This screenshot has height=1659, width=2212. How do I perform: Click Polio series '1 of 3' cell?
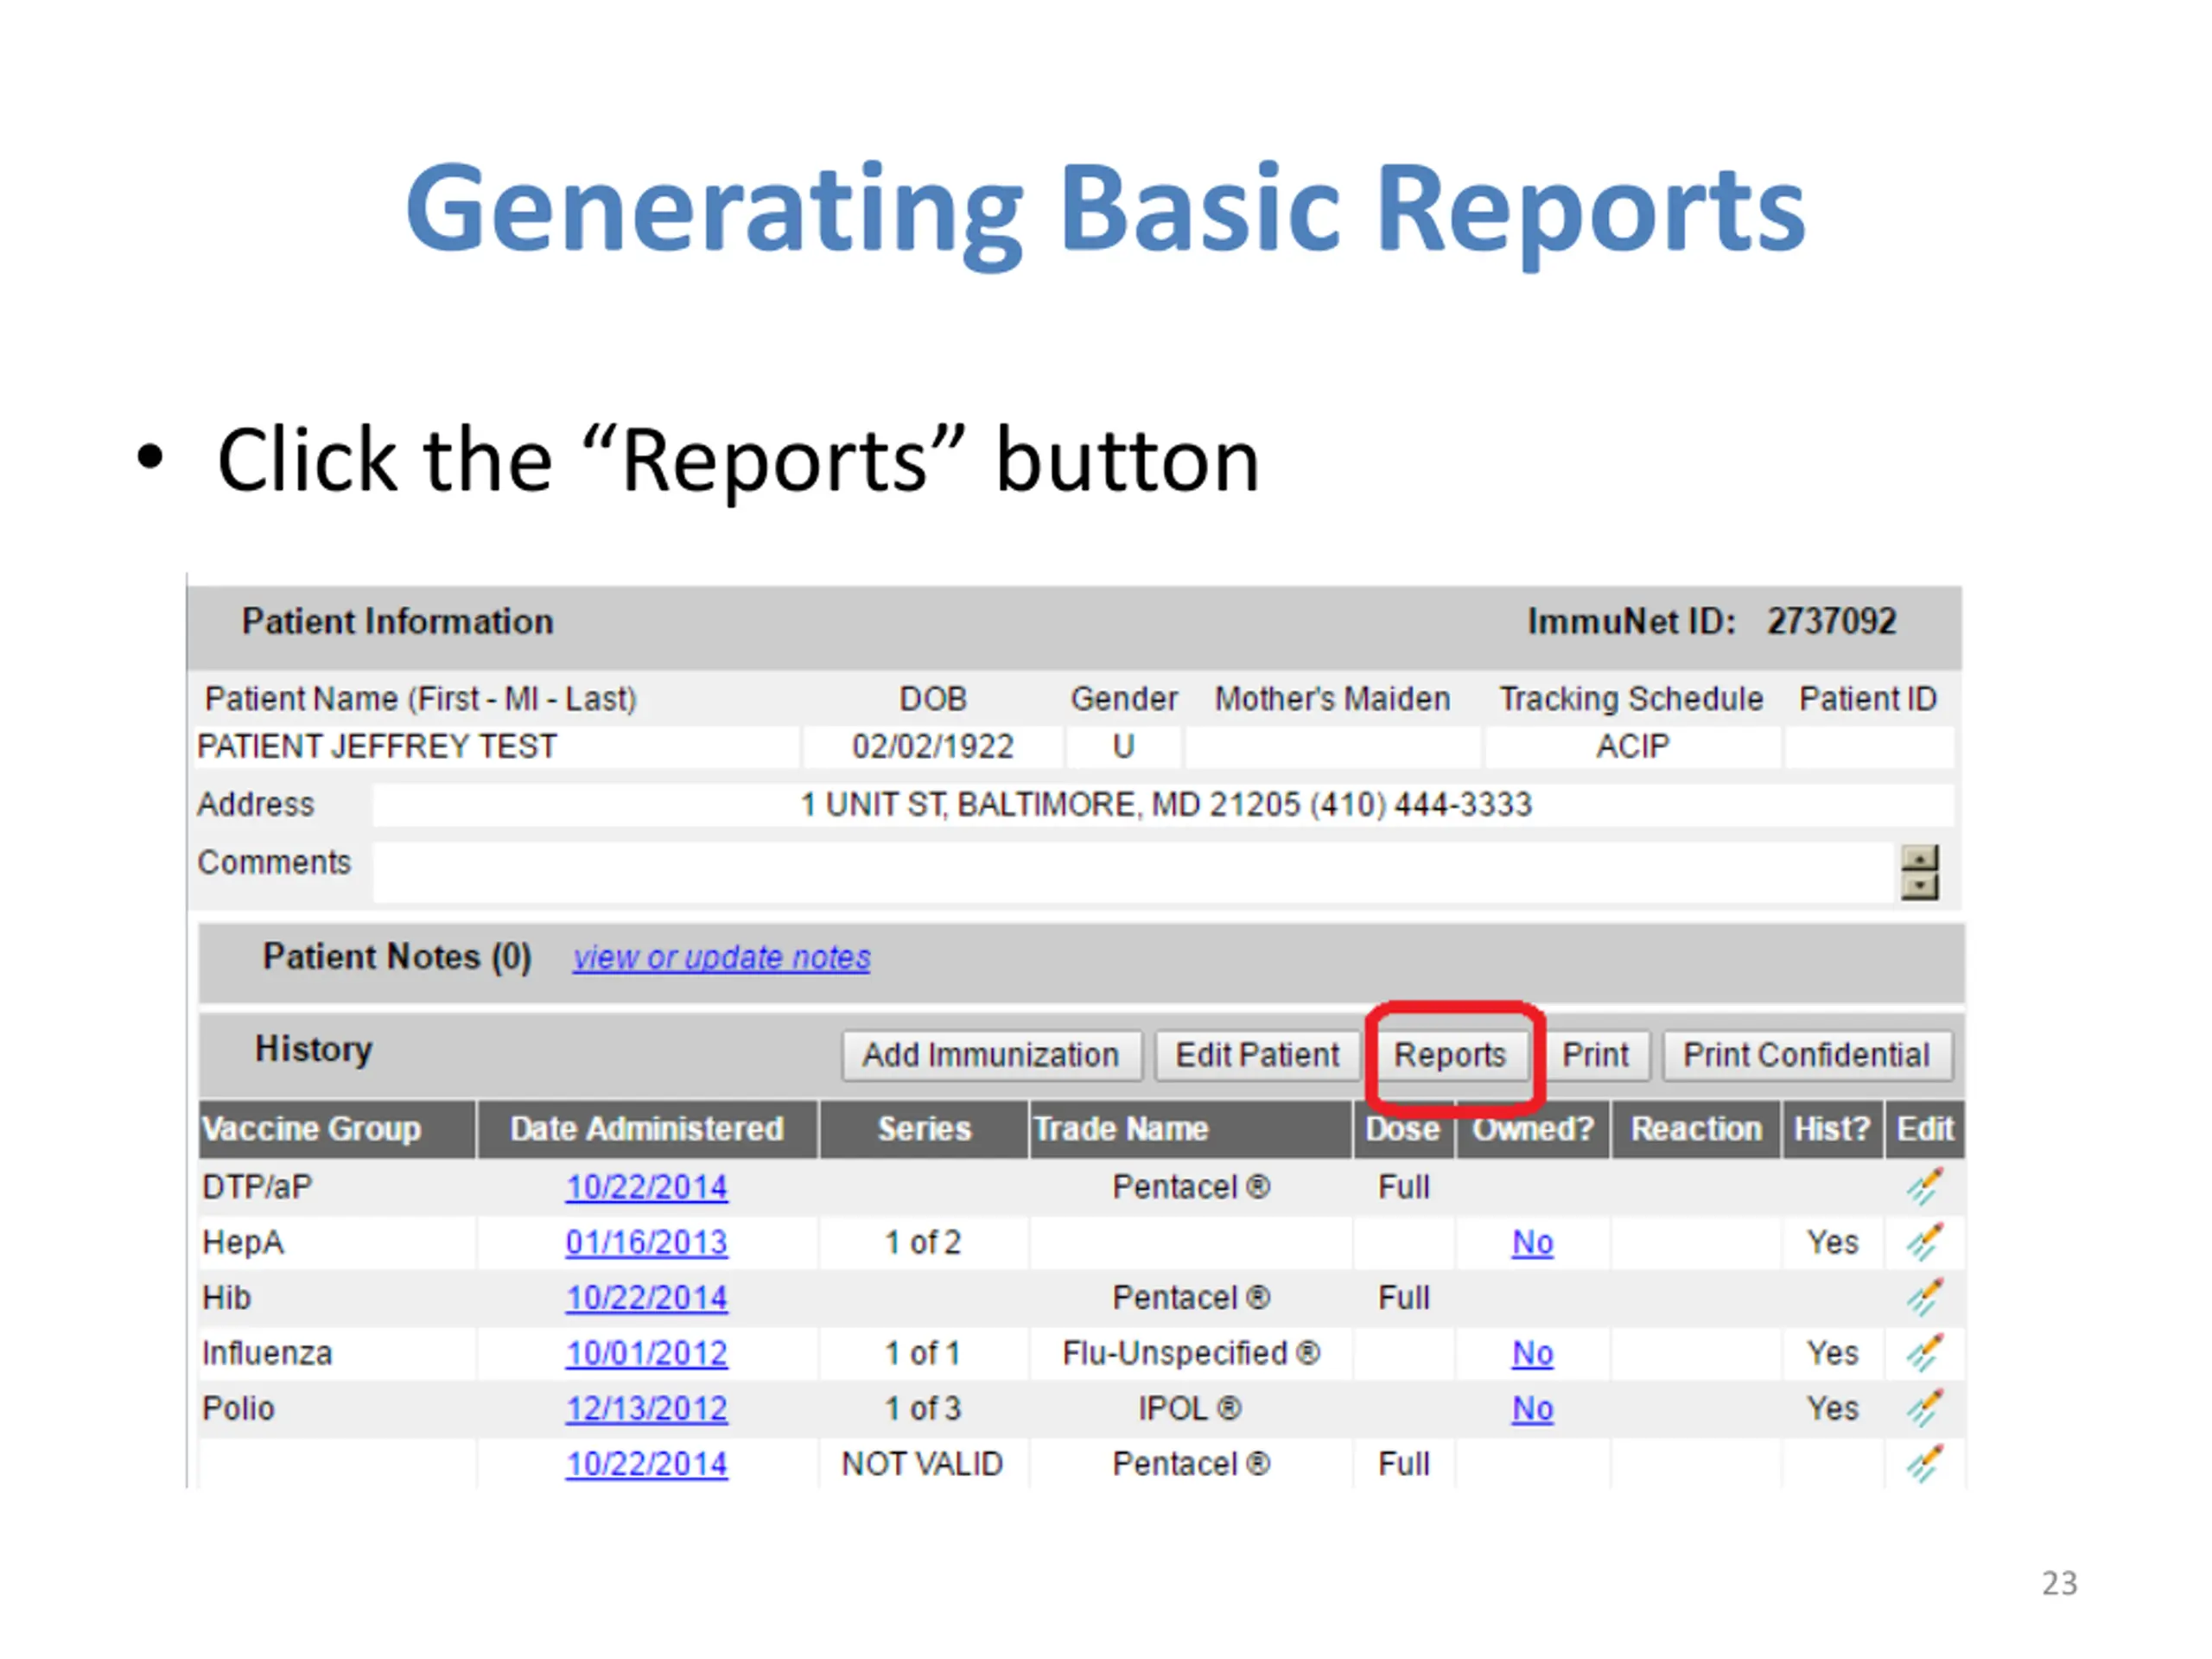tap(922, 1409)
